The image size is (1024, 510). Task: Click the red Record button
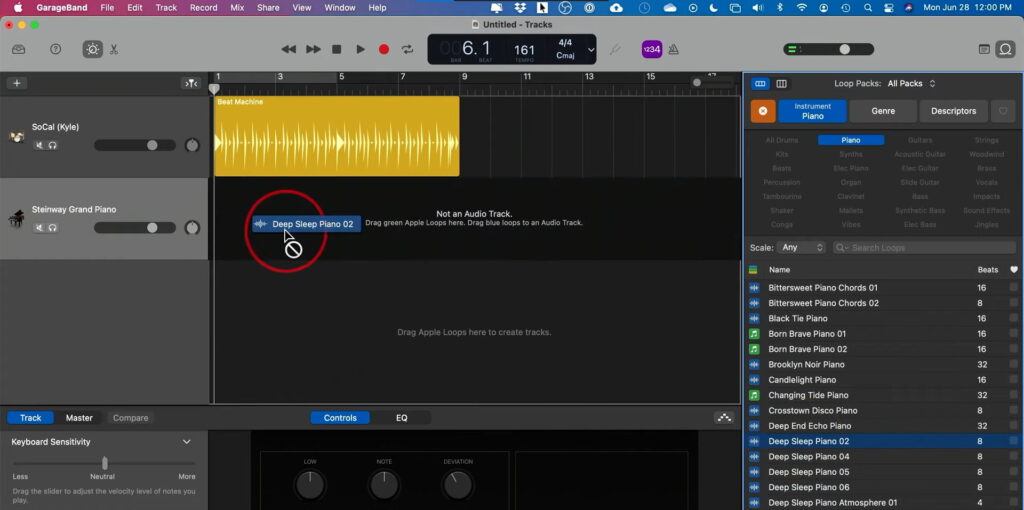point(384,49)
